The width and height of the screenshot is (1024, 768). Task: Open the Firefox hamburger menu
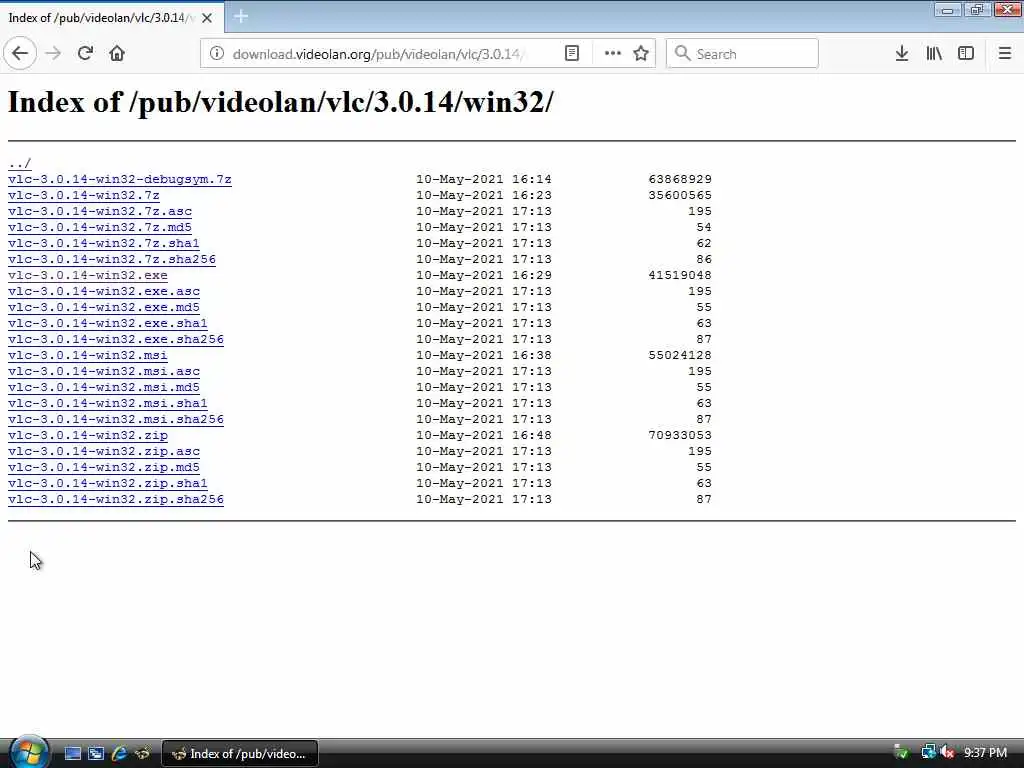point(1005,54)
